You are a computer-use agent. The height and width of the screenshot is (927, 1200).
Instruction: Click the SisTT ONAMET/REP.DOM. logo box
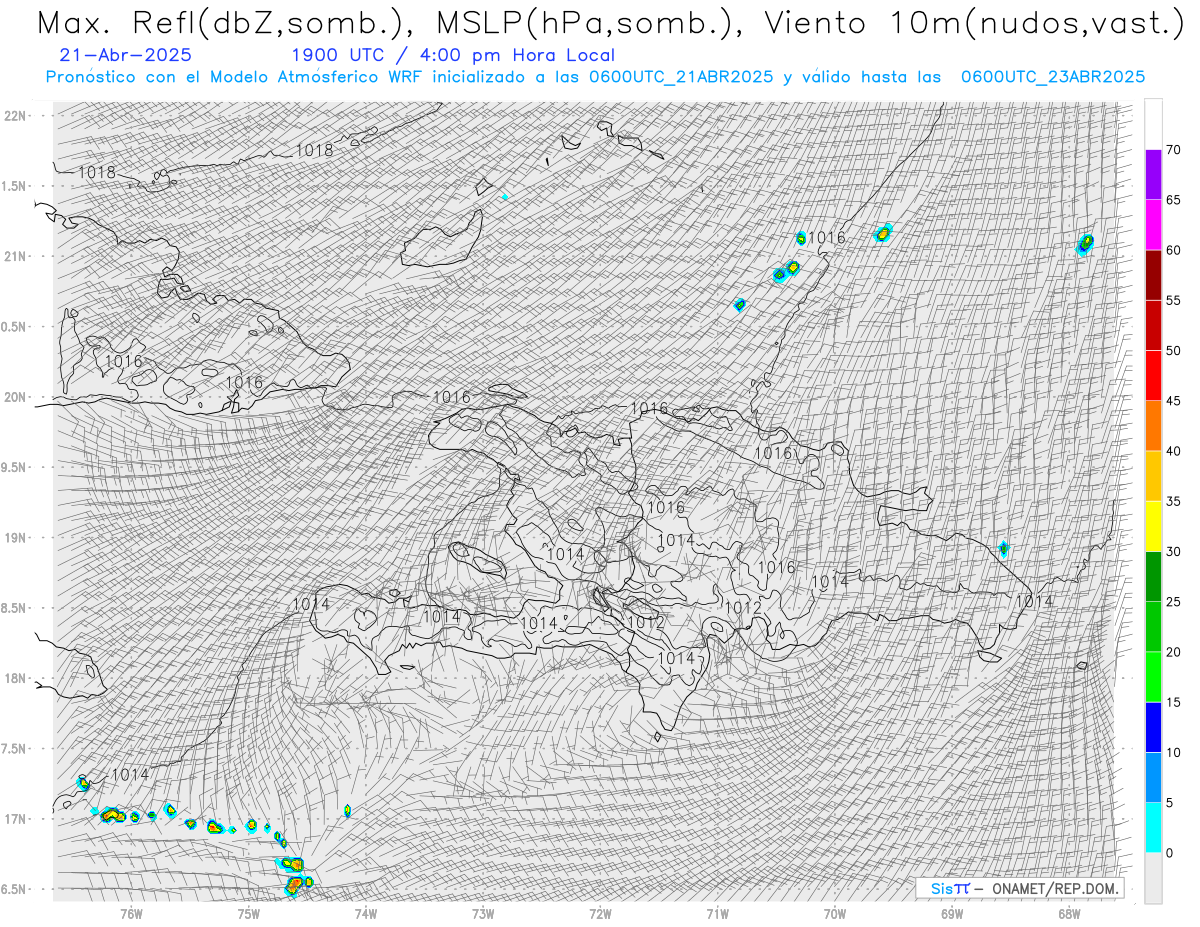click(1020, 888)
